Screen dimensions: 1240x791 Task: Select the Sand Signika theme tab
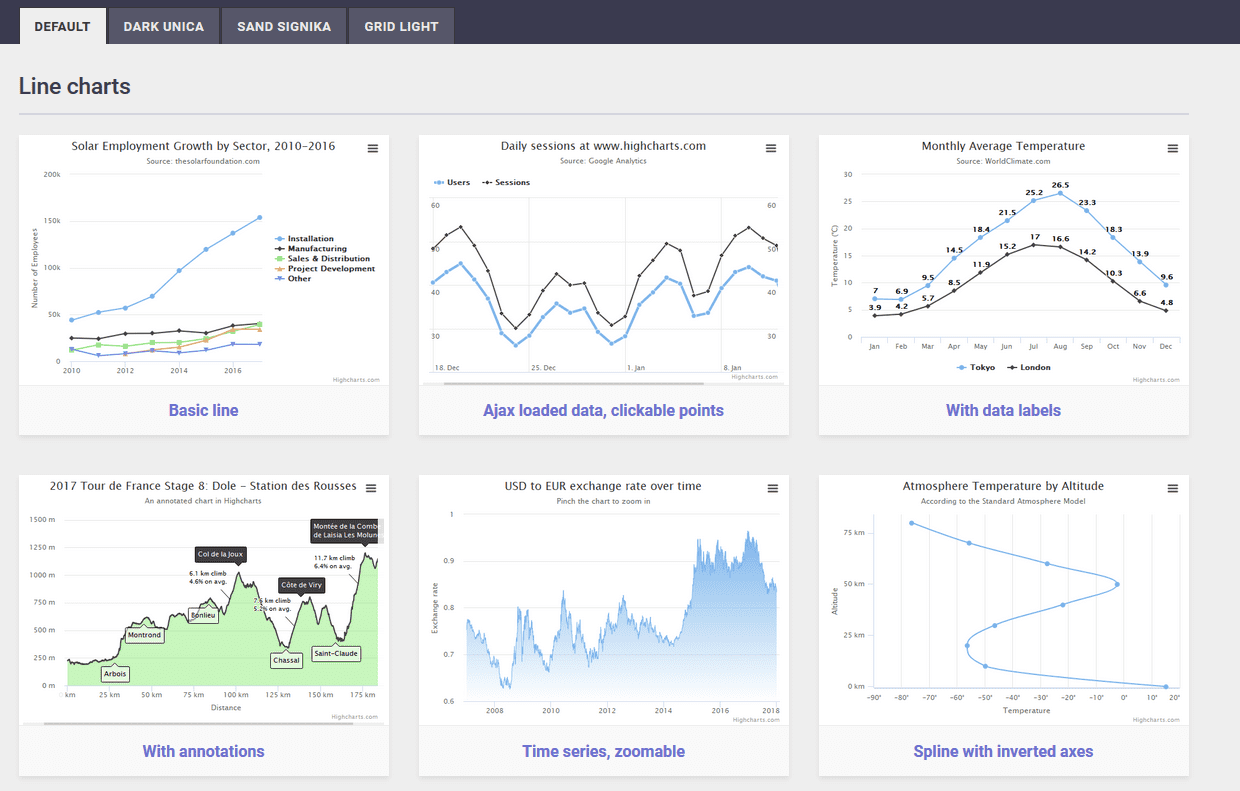pos(284,27)
